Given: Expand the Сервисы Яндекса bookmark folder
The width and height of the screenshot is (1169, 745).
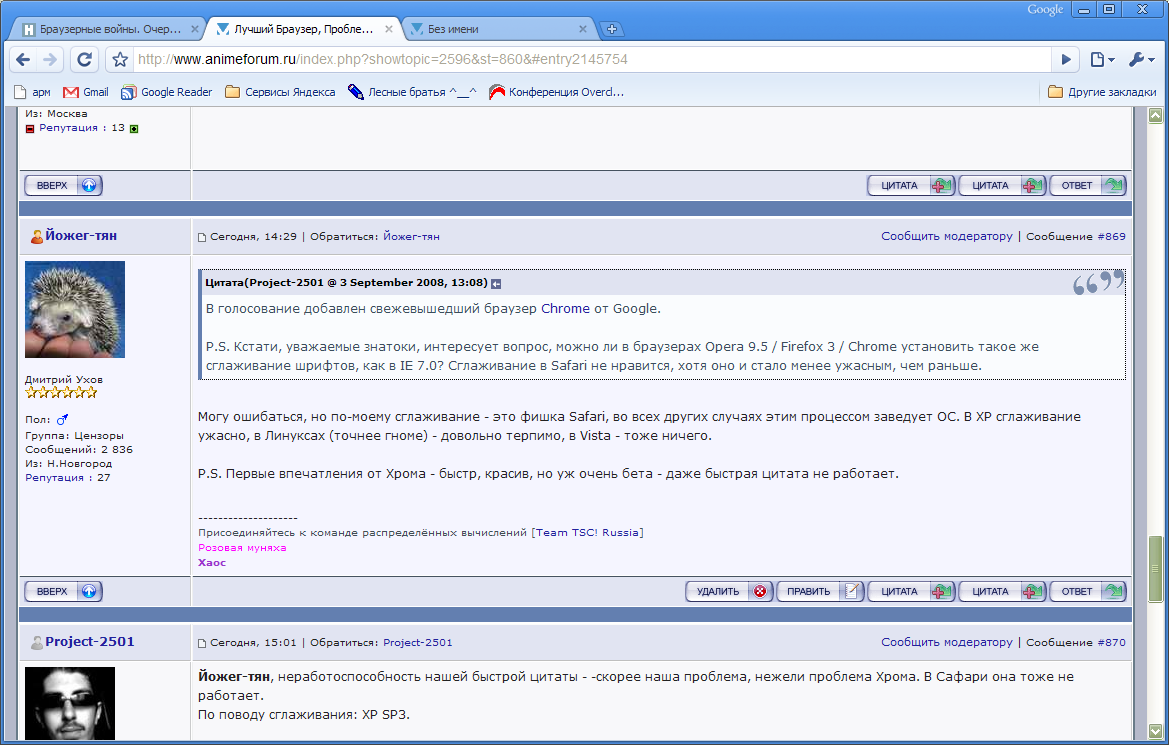Looking at the screenshot, I should coord(280,92).
